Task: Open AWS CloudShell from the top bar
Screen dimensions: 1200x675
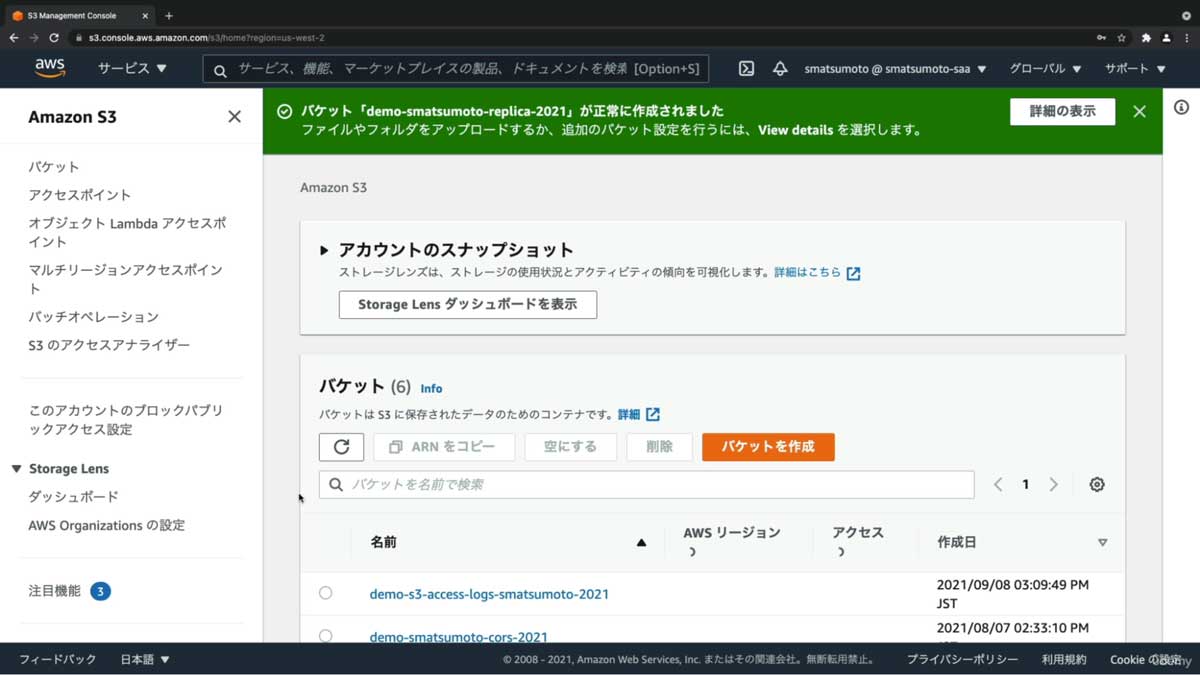Action: 746,68
